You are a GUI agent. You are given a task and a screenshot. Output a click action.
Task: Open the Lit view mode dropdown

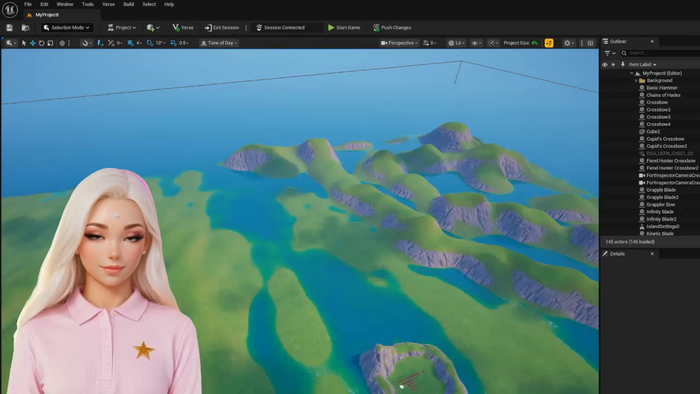pos(456,43)
